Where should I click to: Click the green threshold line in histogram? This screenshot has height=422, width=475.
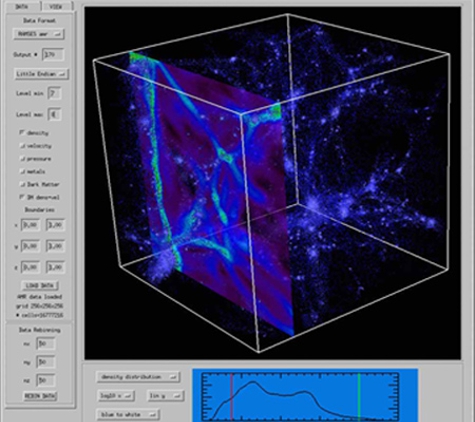[x=359, y=397]
